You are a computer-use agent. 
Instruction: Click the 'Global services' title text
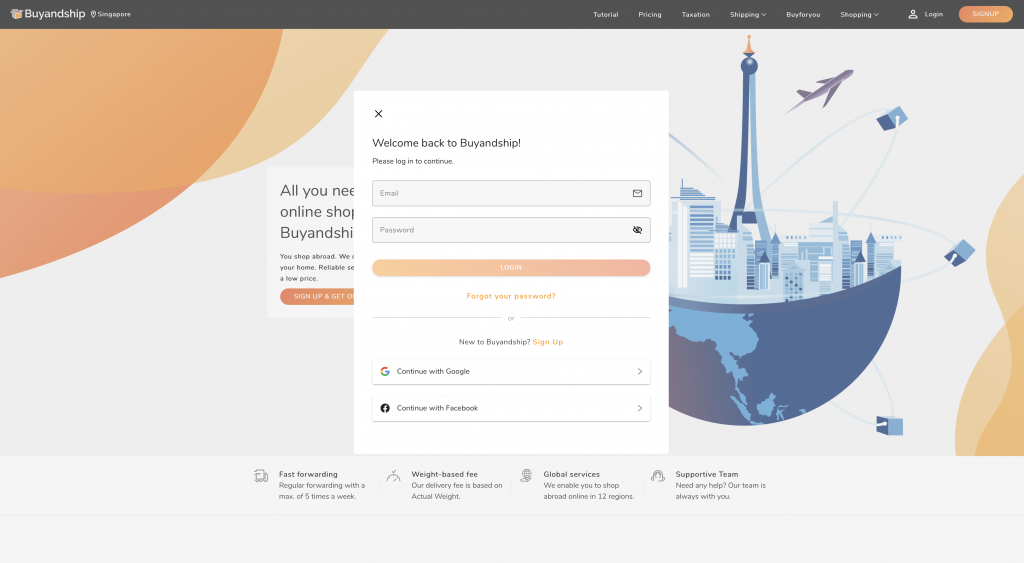tap(571, 474)
